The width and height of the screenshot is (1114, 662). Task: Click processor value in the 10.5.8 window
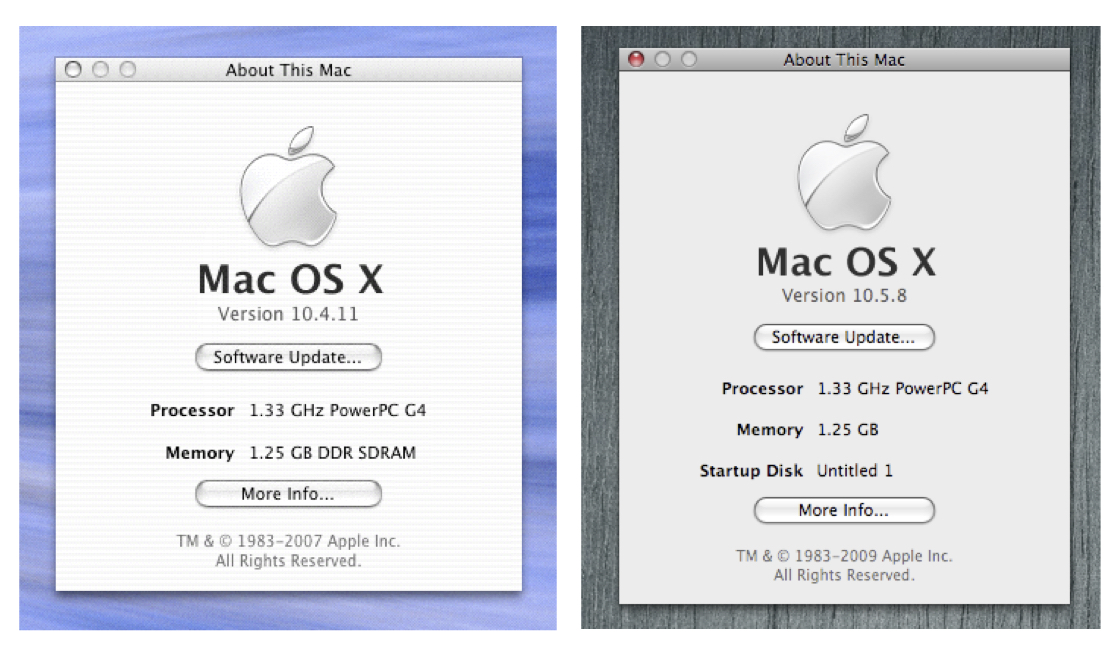click(x=903, y=389)
